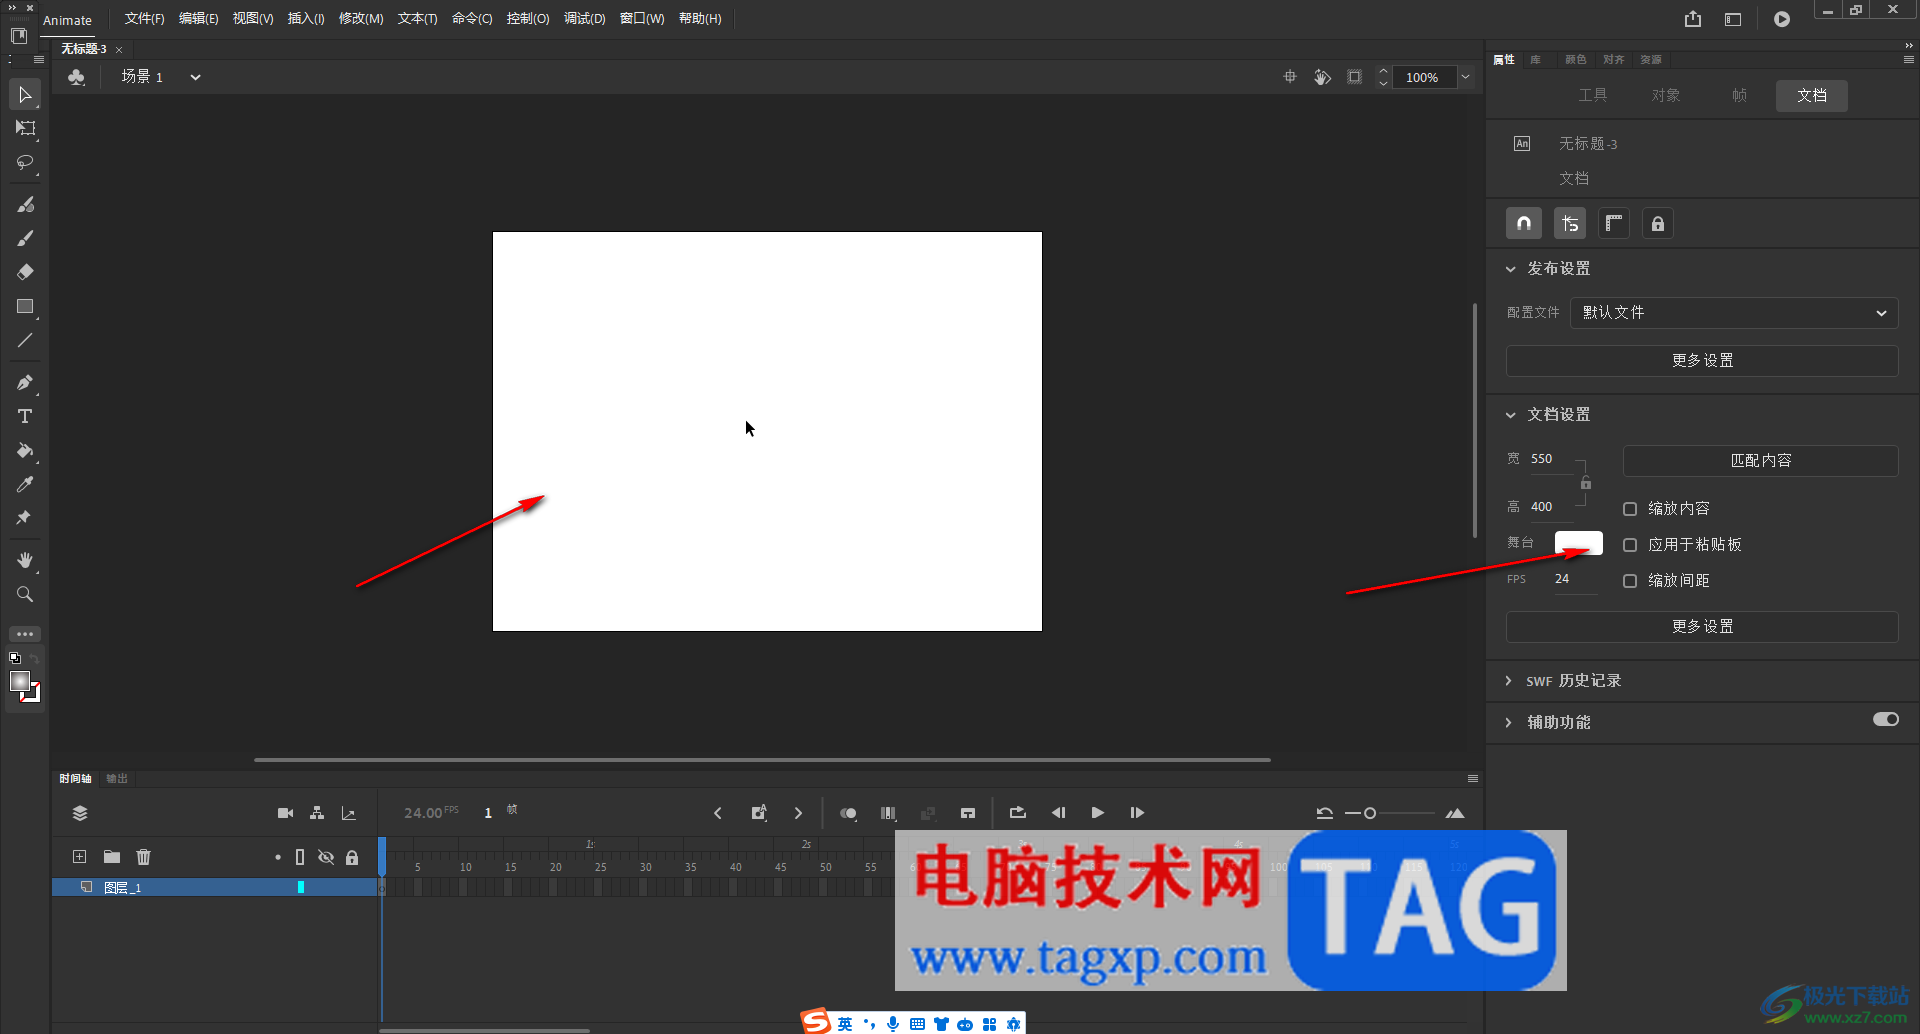Image resolution: width=1920 pixels, height=1034 pixels.
Task: Select the Rectangle tool
Action: (25, 306)
